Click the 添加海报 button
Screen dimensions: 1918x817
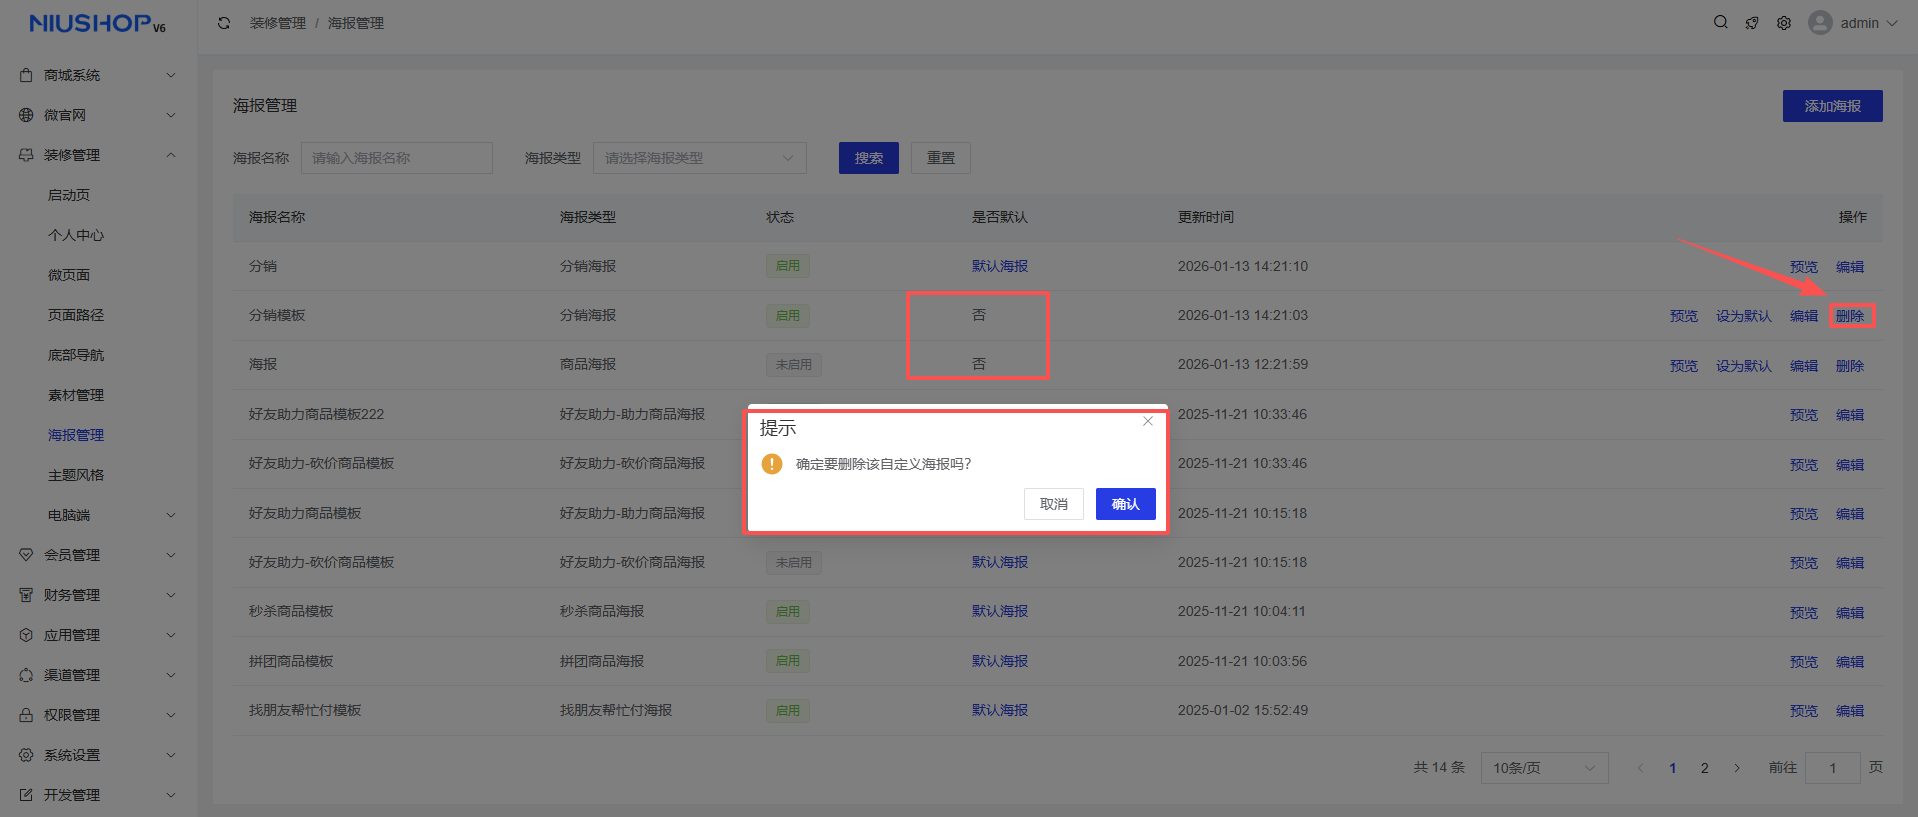click(x=1832, y=106)
